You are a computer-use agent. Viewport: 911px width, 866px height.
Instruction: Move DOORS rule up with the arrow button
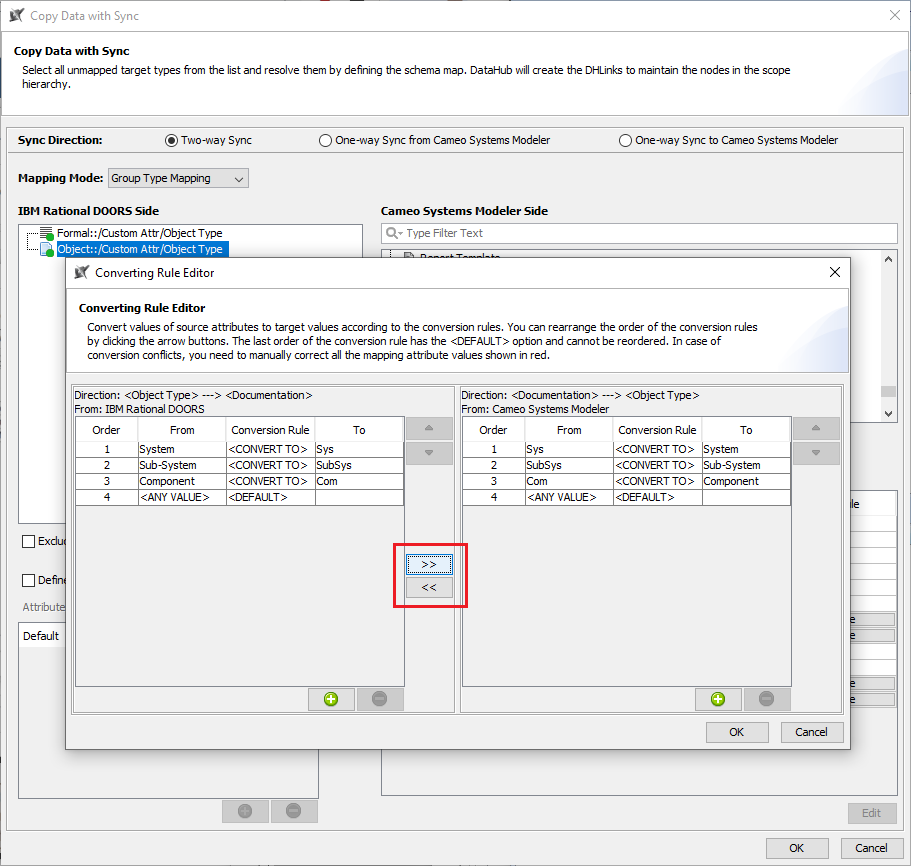[x=429, y=428]
